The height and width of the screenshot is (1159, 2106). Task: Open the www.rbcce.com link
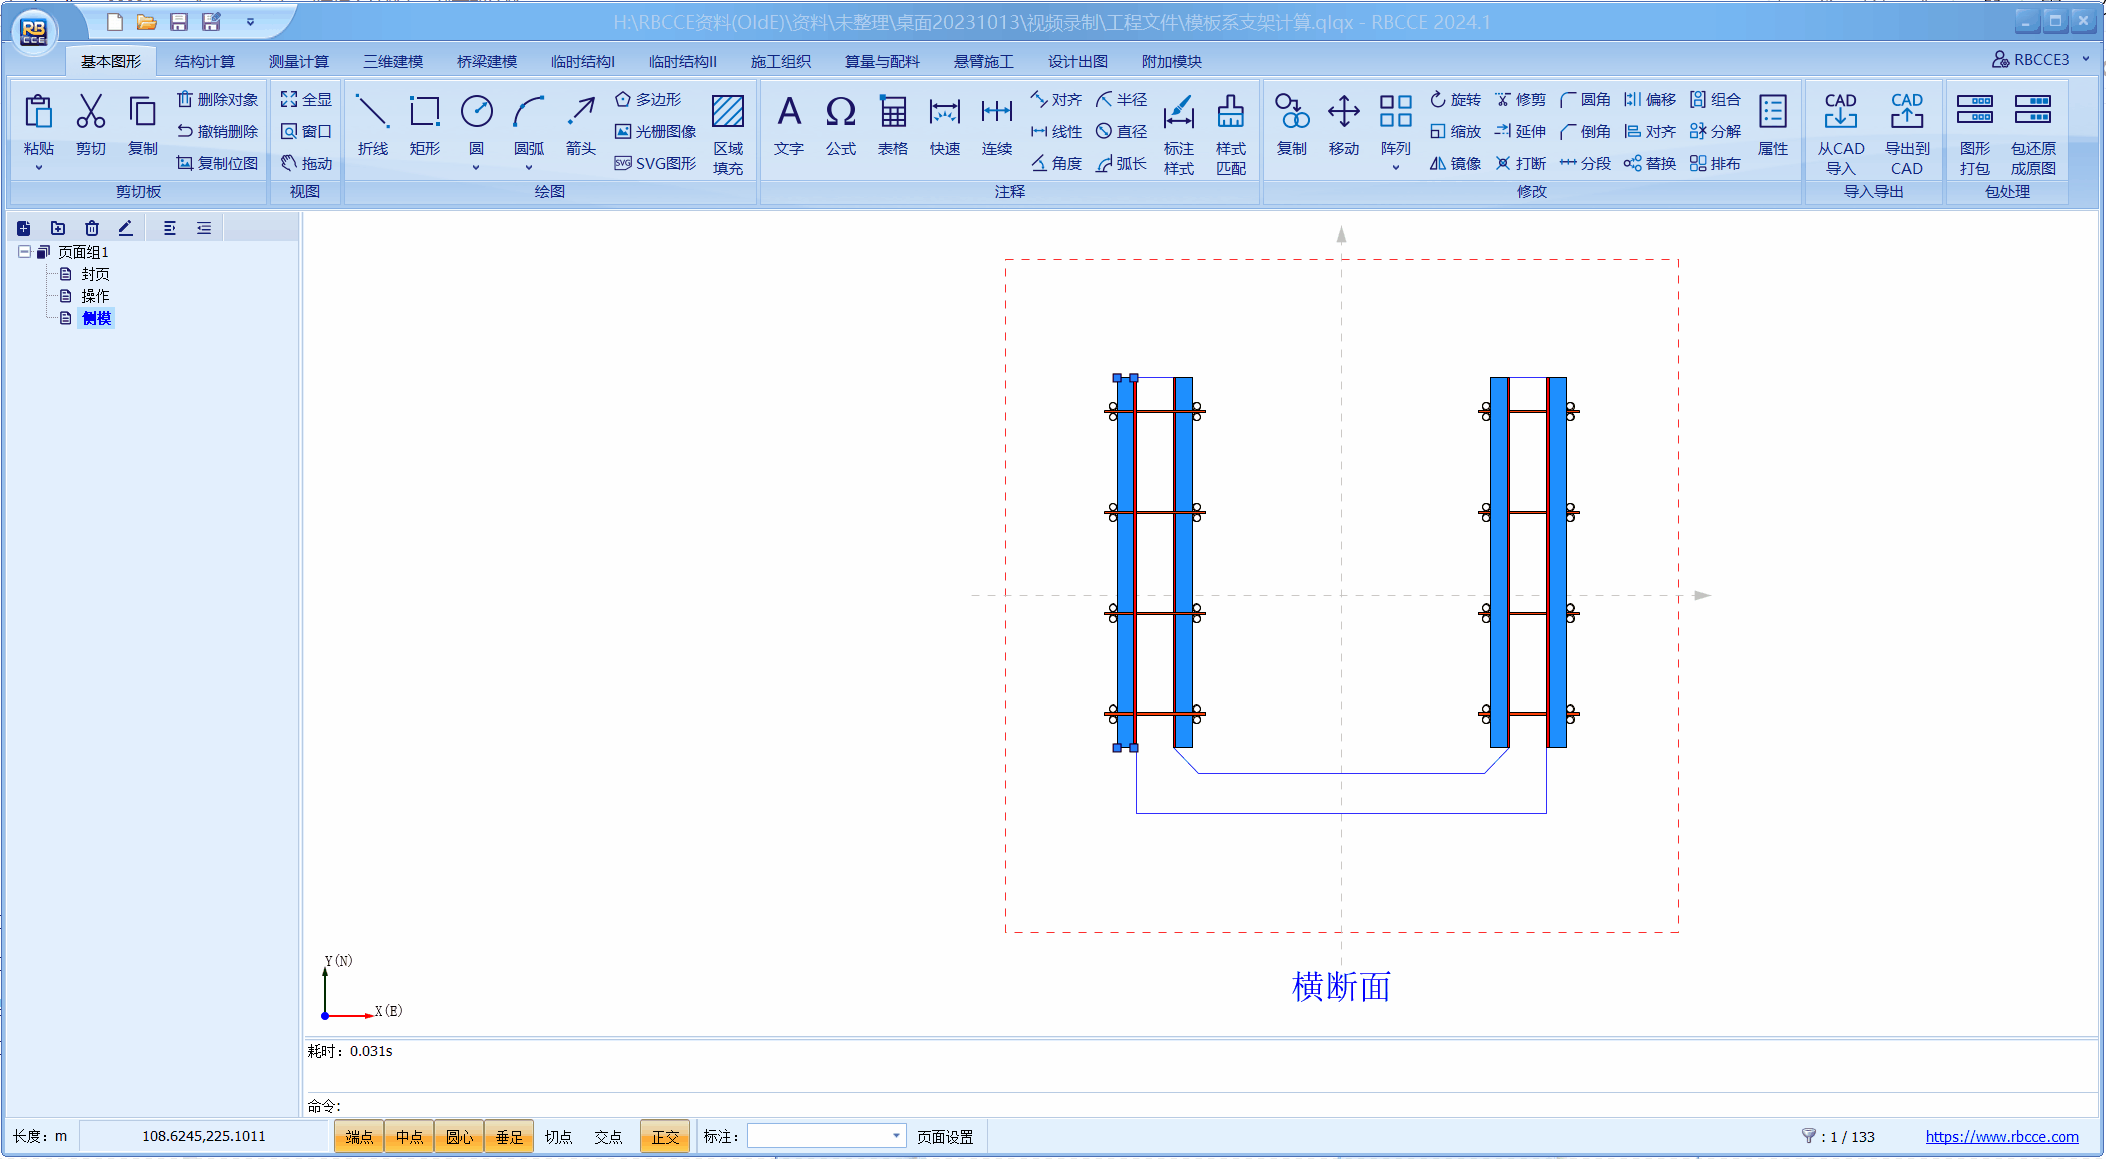2001,1137
